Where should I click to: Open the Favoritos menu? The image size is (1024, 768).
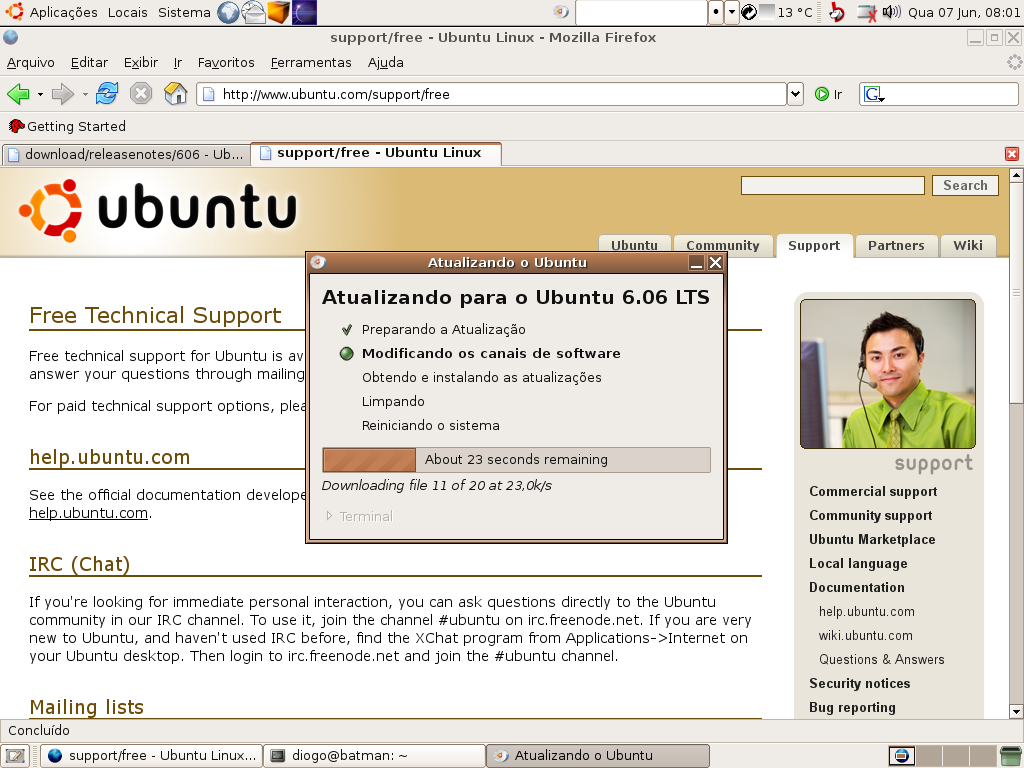click(x=226, y=63)
